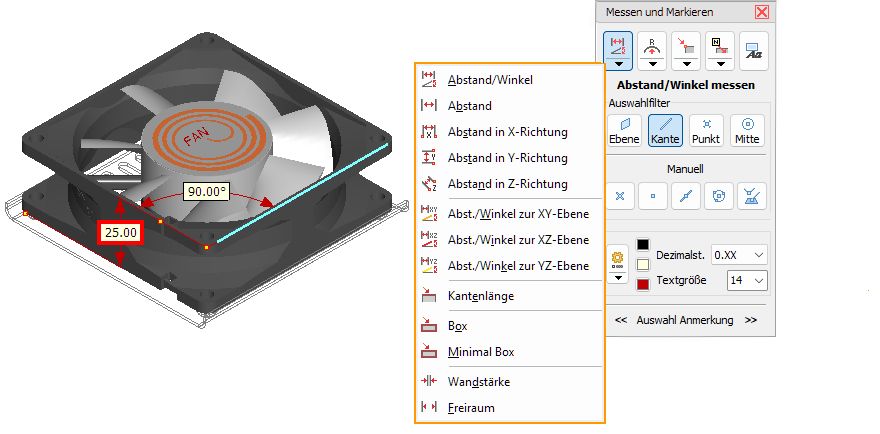Click the next annotation arrow button
Screen dimensions: 880x434
(751, 320)
